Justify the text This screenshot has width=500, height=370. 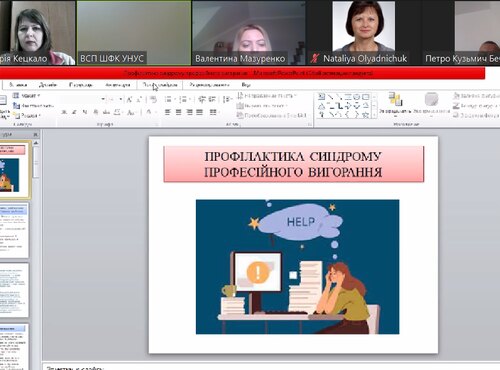point(200,112)
